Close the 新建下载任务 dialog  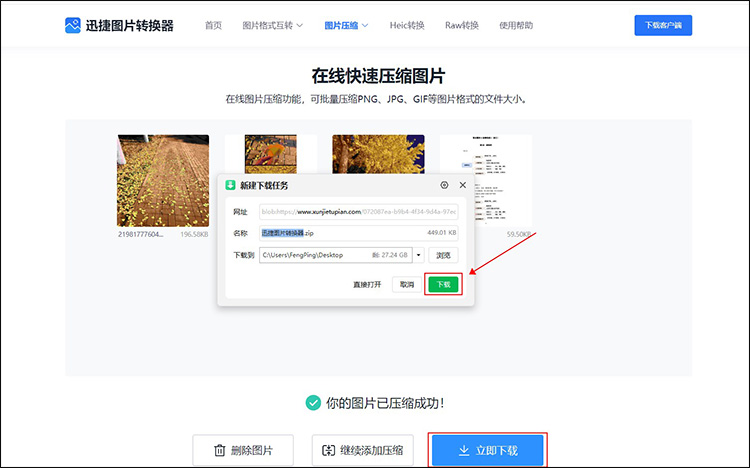coord(463,185)
